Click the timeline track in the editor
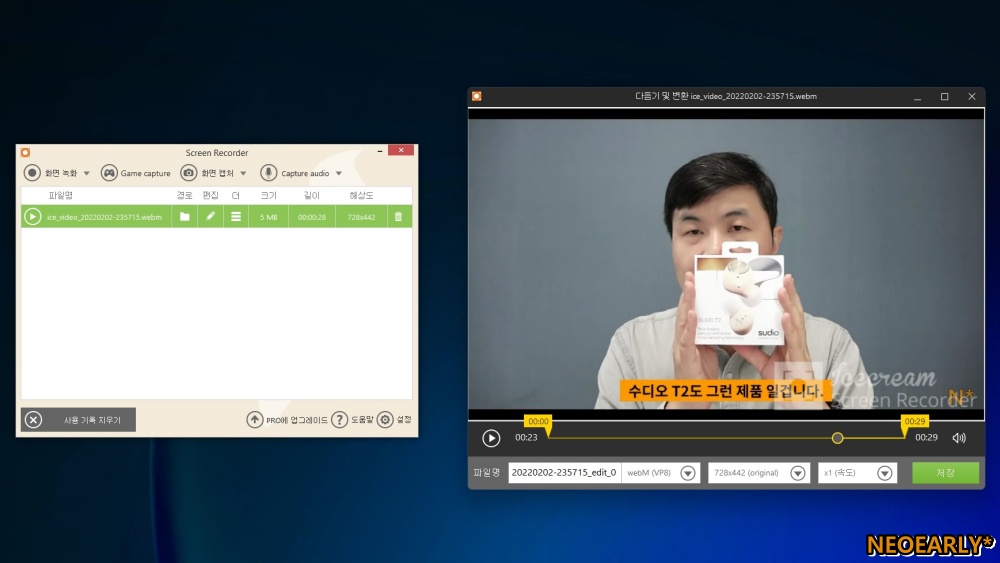1000x563 pixels. pos(726,438)
